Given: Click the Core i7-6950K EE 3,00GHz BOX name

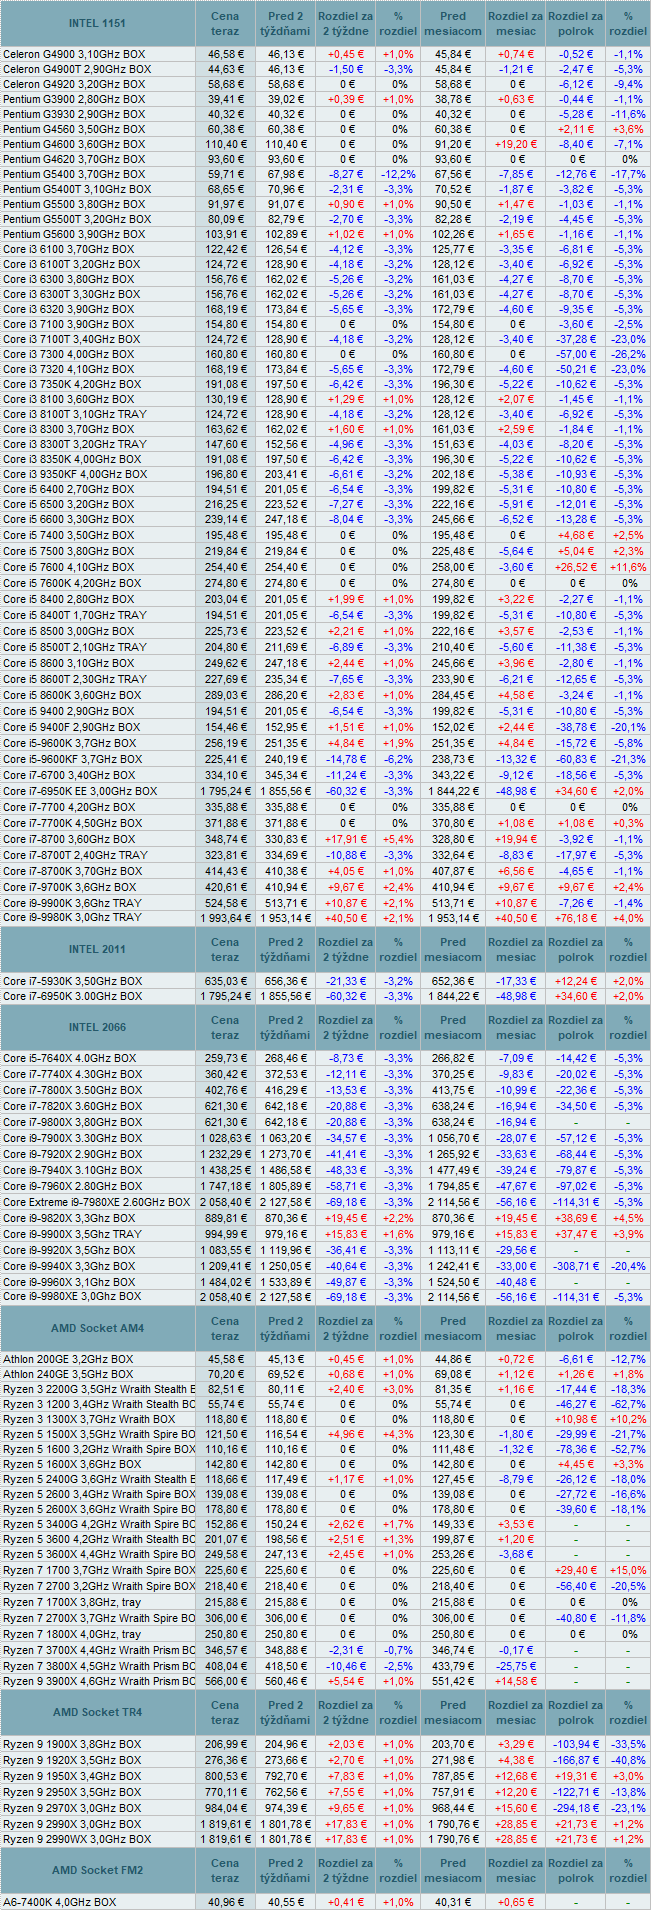Looking at the screenshot, I should point(80,791).
